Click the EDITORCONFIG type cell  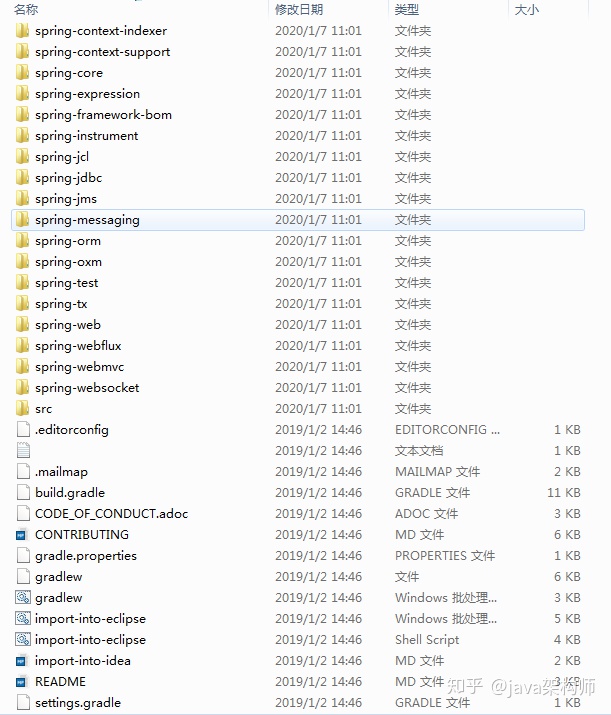[447, 430]
